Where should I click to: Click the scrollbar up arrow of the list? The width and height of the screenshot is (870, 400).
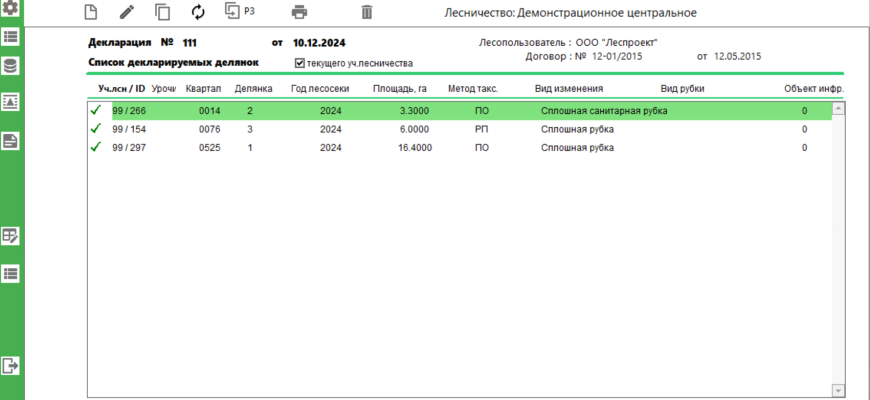point(838,108)
